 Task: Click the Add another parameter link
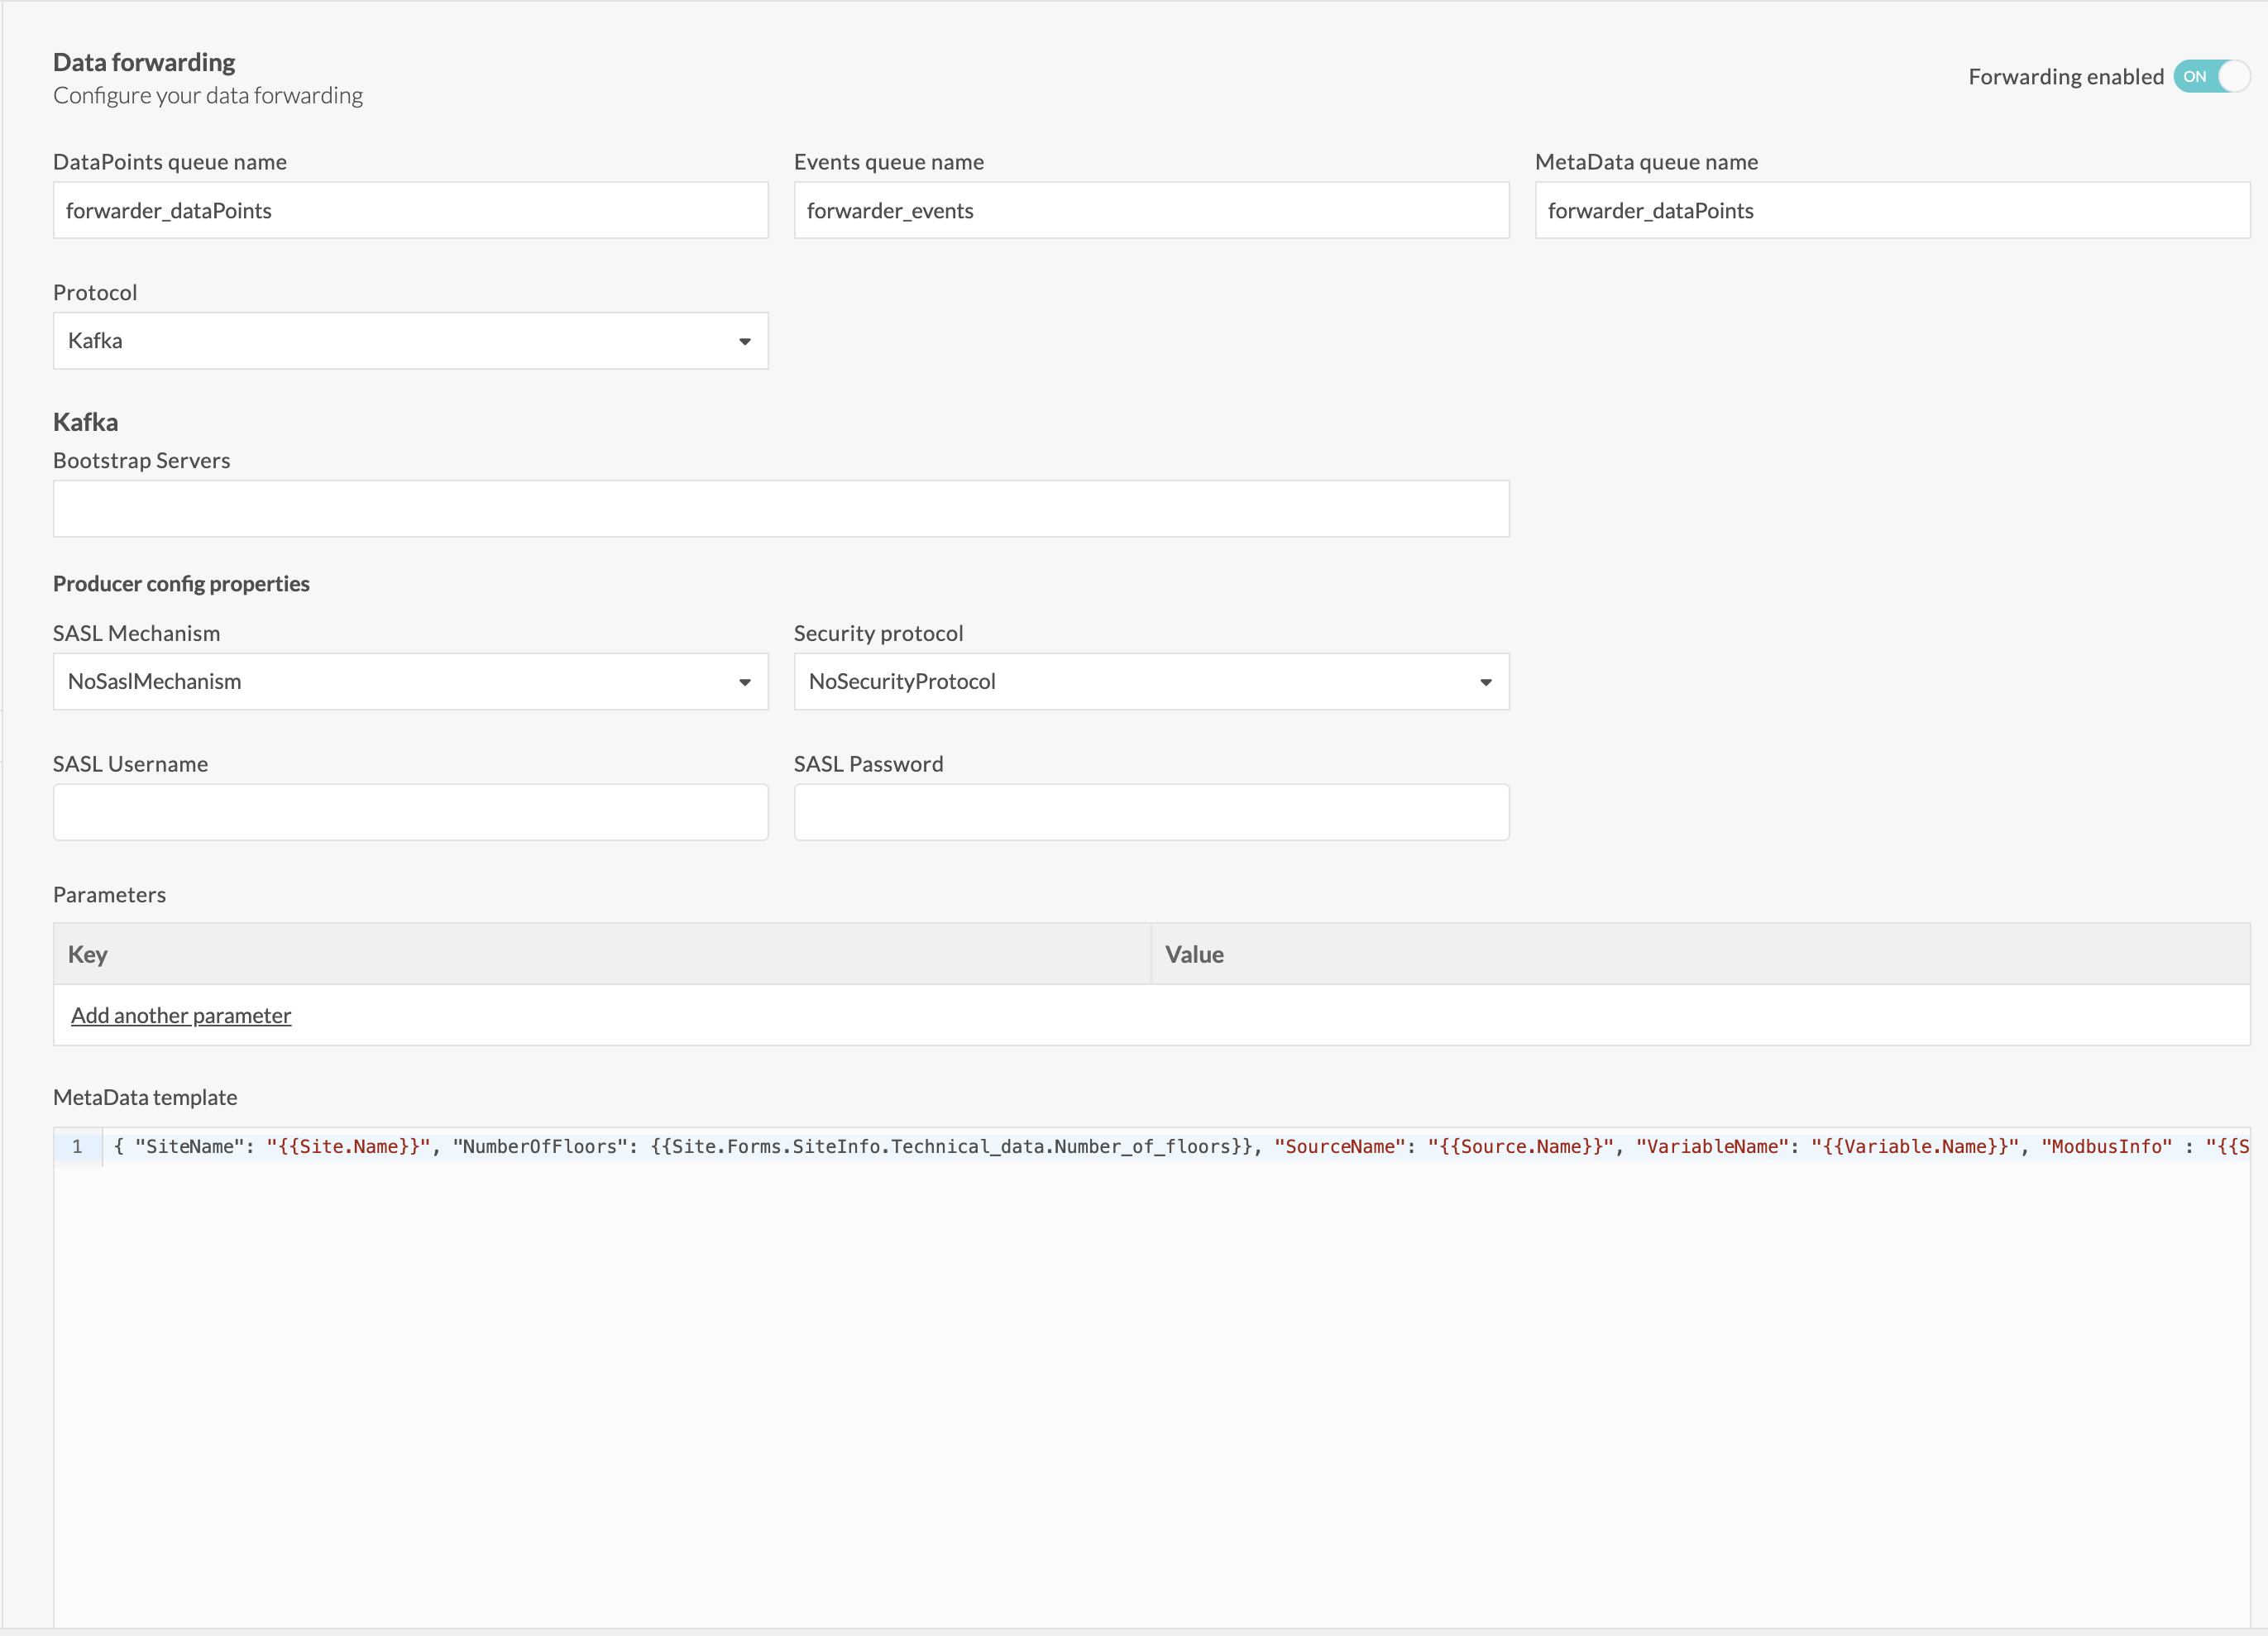click(x=181, y=1016)
